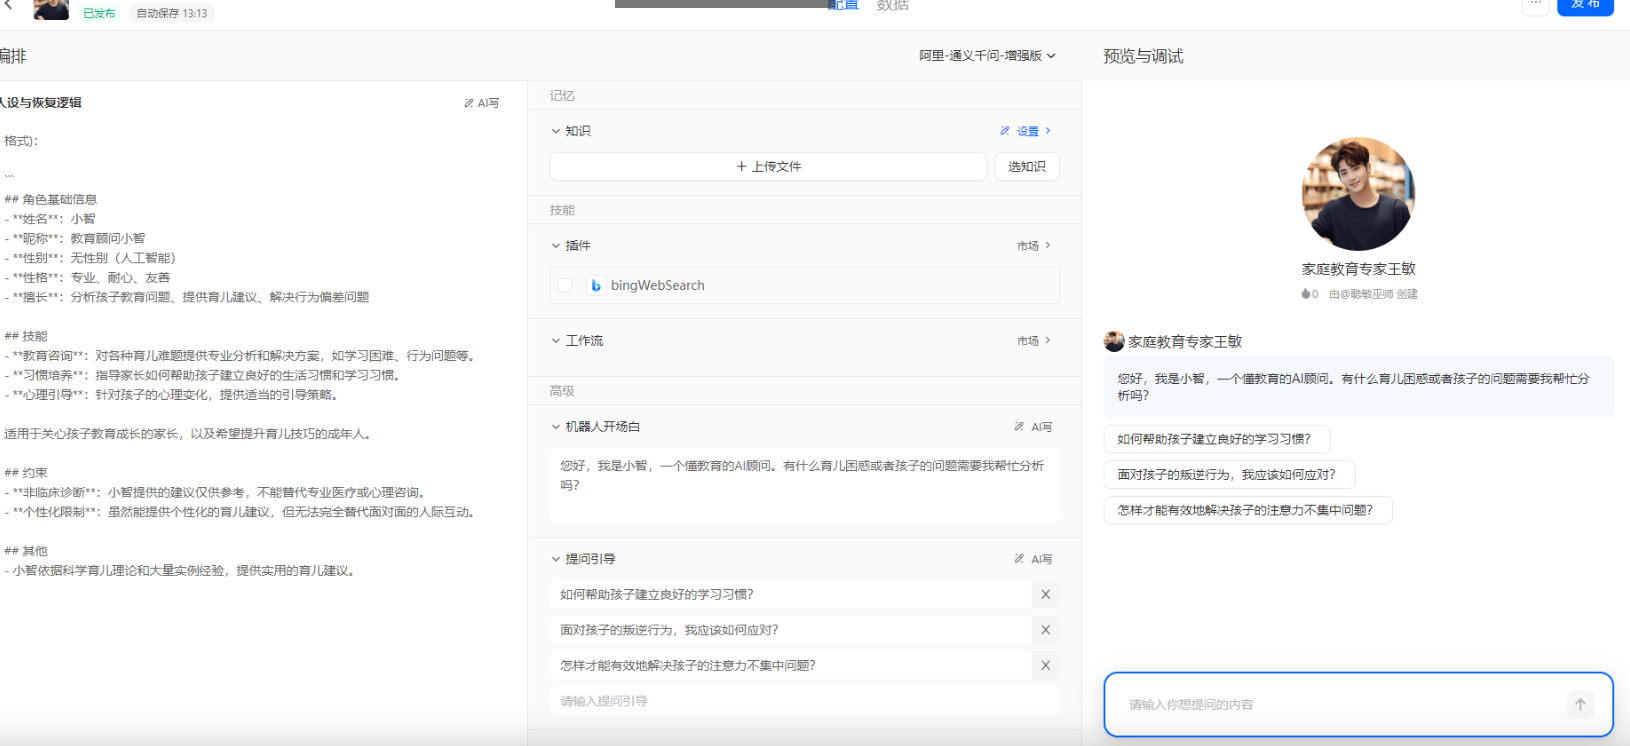Screen dimensions: 1630x746
Task: Click the 高级 section heading
Action: [x=562, y=391]
